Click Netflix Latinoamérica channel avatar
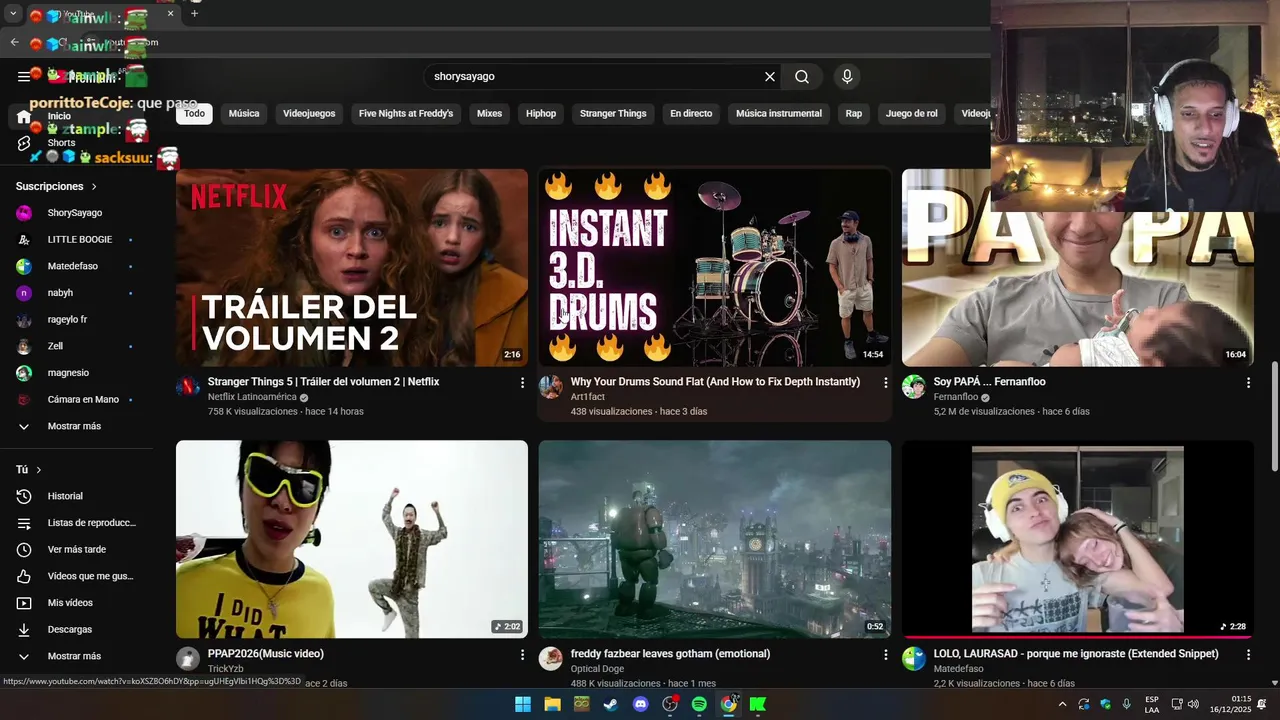 pos(188,387)
